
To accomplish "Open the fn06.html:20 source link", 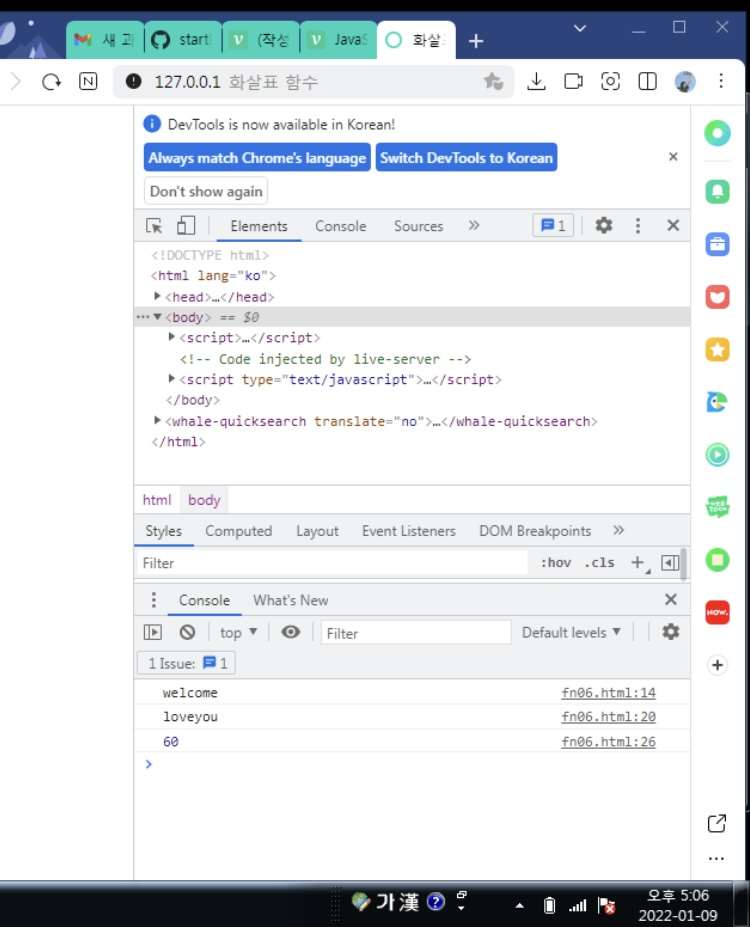I will pyautogui.click(x=608, y=717).
